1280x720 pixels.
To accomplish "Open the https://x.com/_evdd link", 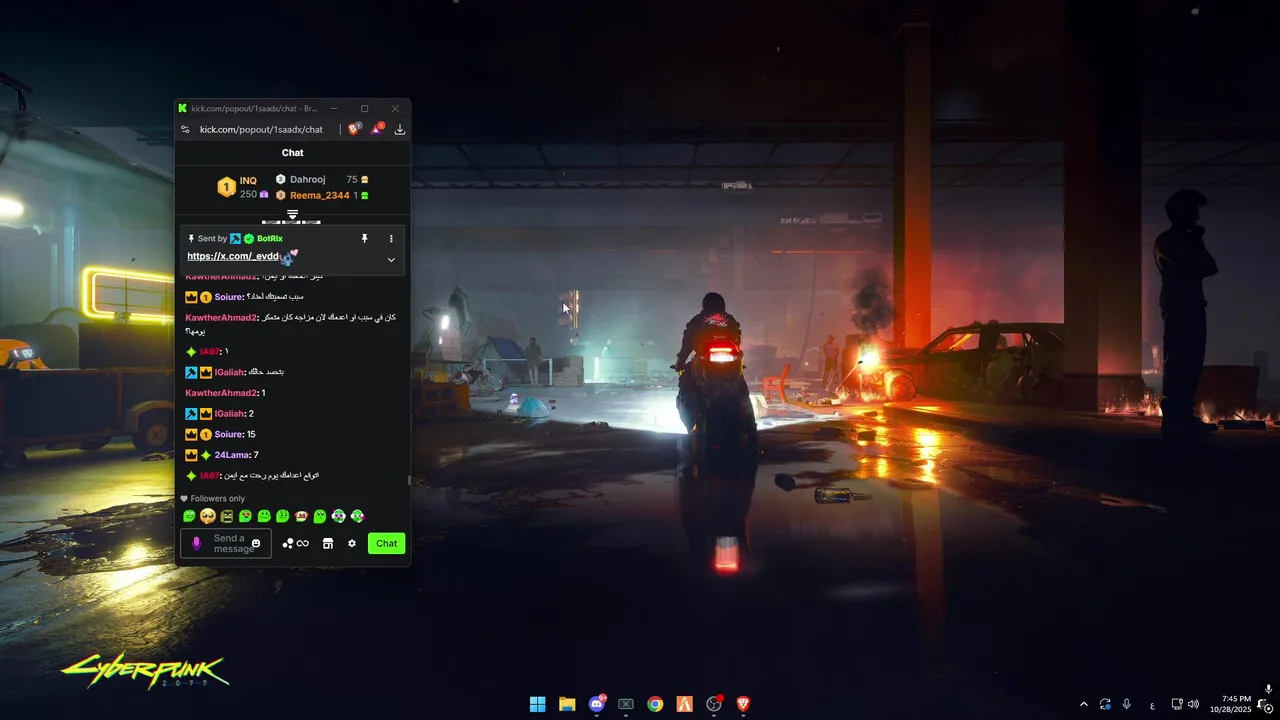I will point(232,256).
